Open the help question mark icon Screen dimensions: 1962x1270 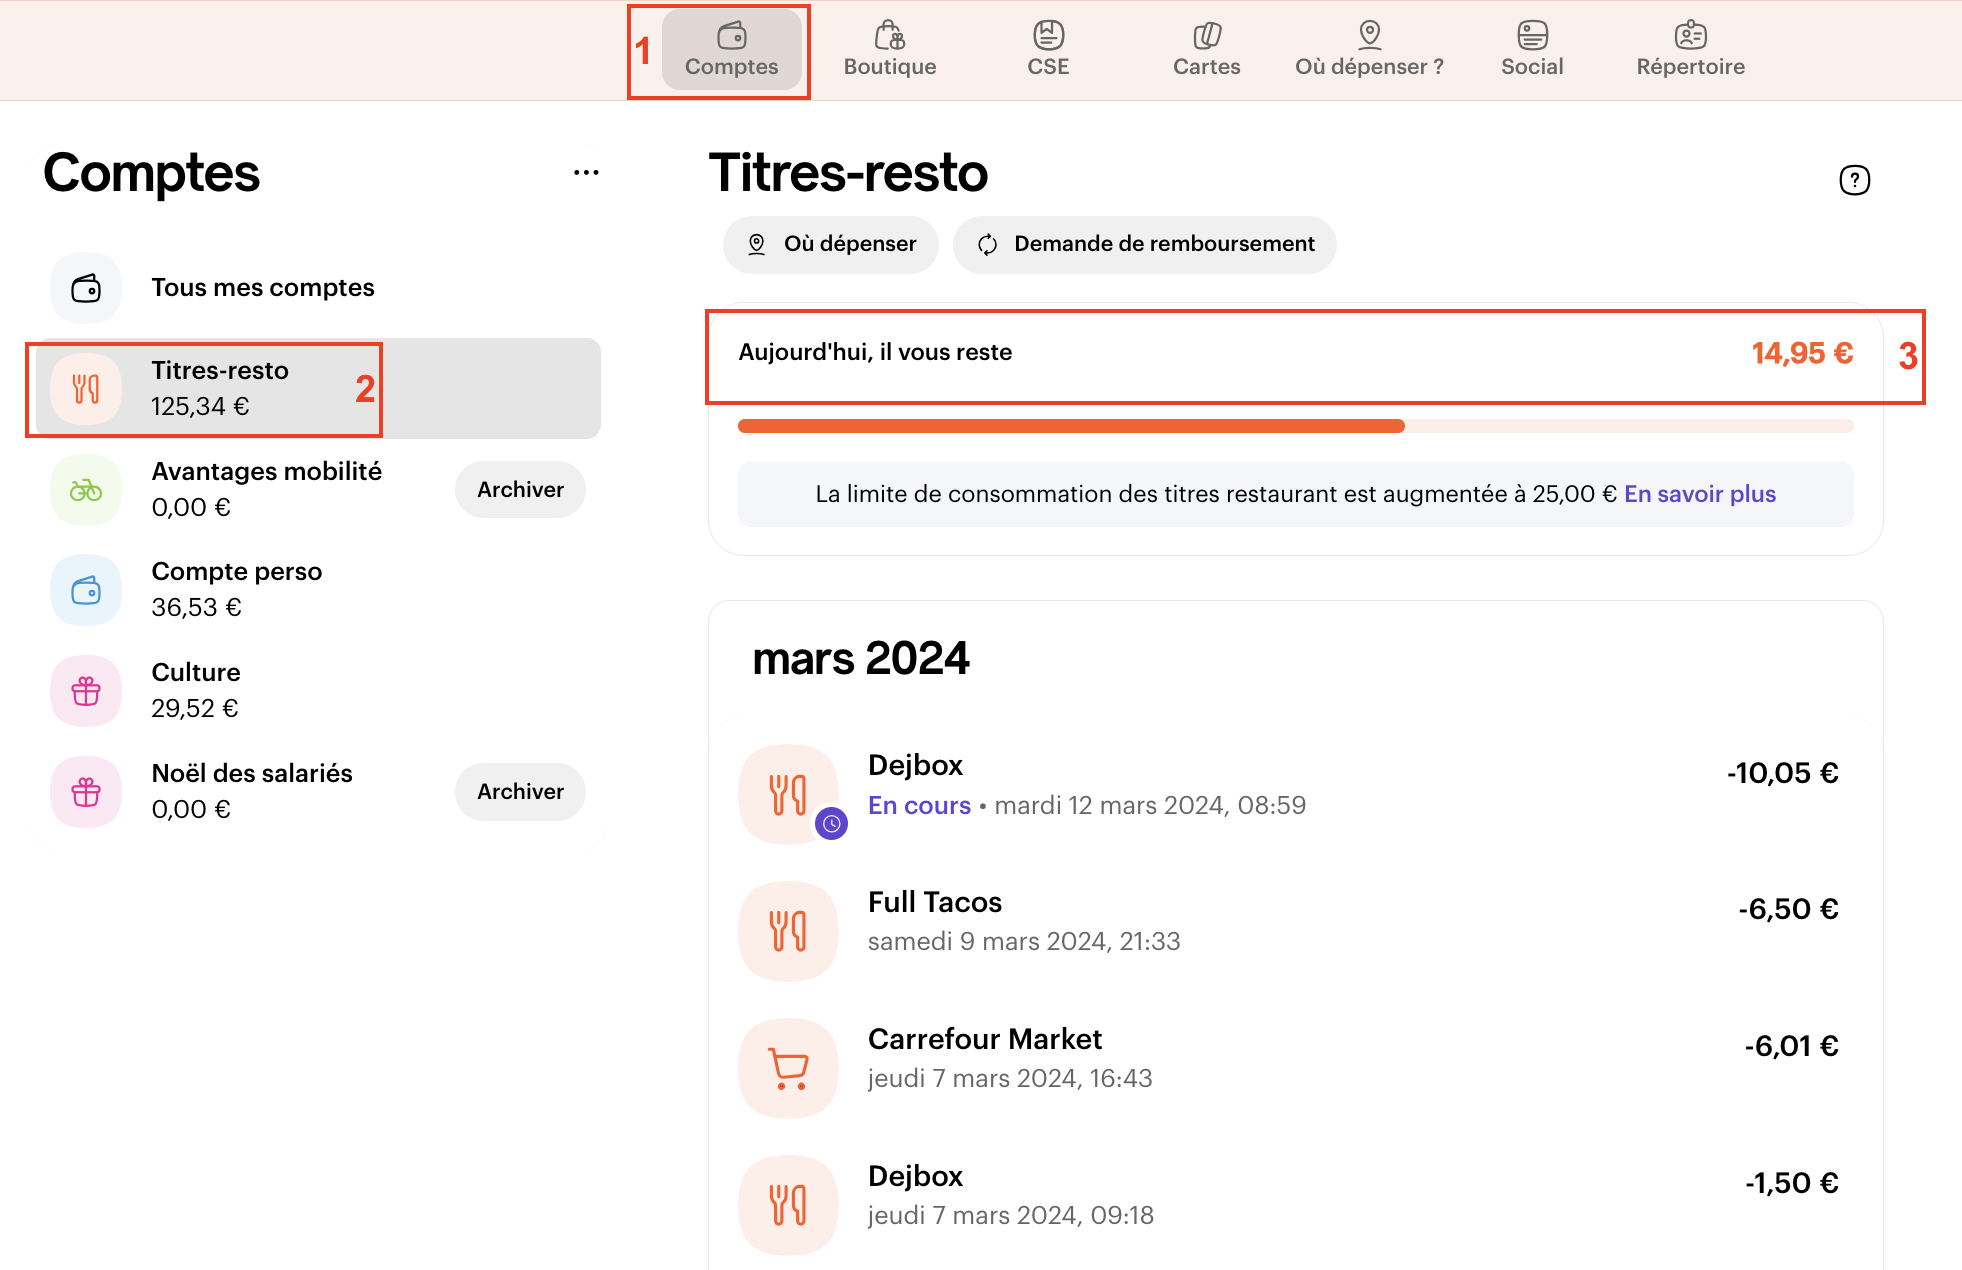coord(1854,180)
